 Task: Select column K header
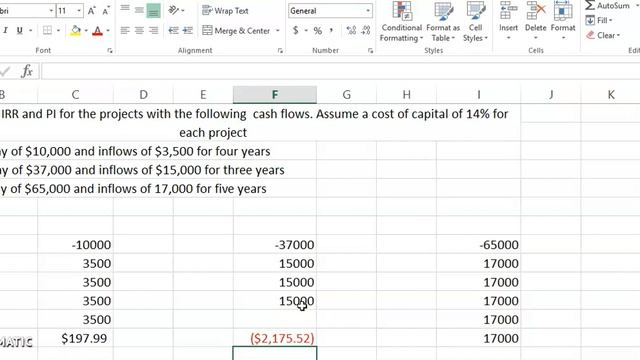[611, 95]
